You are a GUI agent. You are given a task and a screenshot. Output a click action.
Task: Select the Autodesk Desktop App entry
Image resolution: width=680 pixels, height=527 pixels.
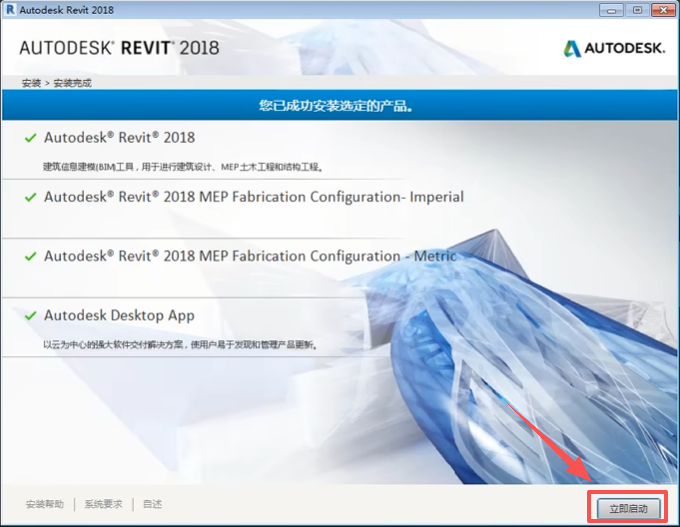[119, 315]
